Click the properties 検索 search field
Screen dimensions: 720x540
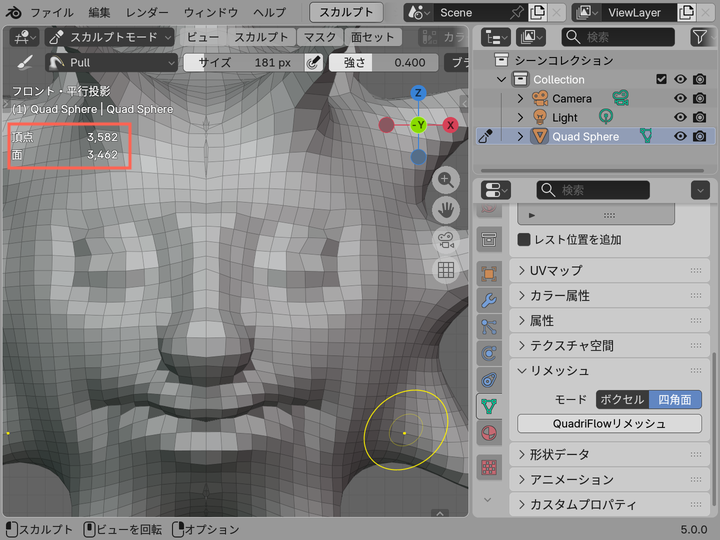pyautogui.click(x=593, y=190)
